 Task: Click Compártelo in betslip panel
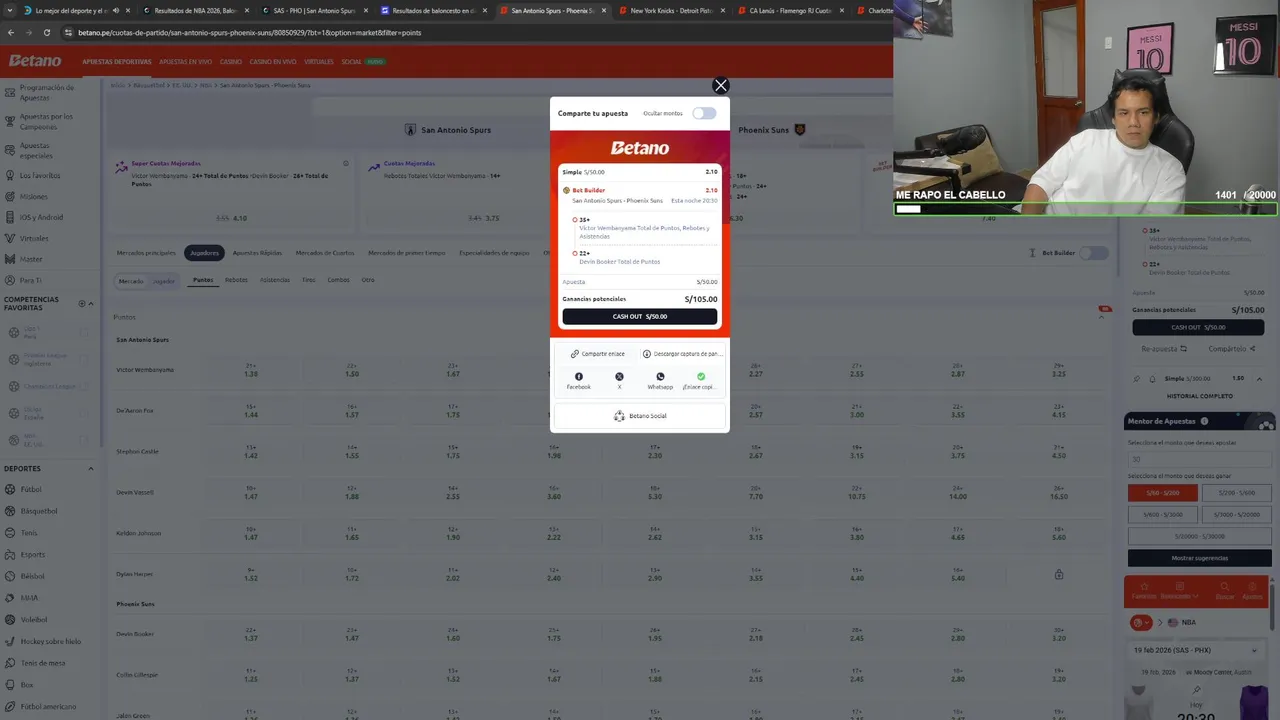(x=1232, y=349)
